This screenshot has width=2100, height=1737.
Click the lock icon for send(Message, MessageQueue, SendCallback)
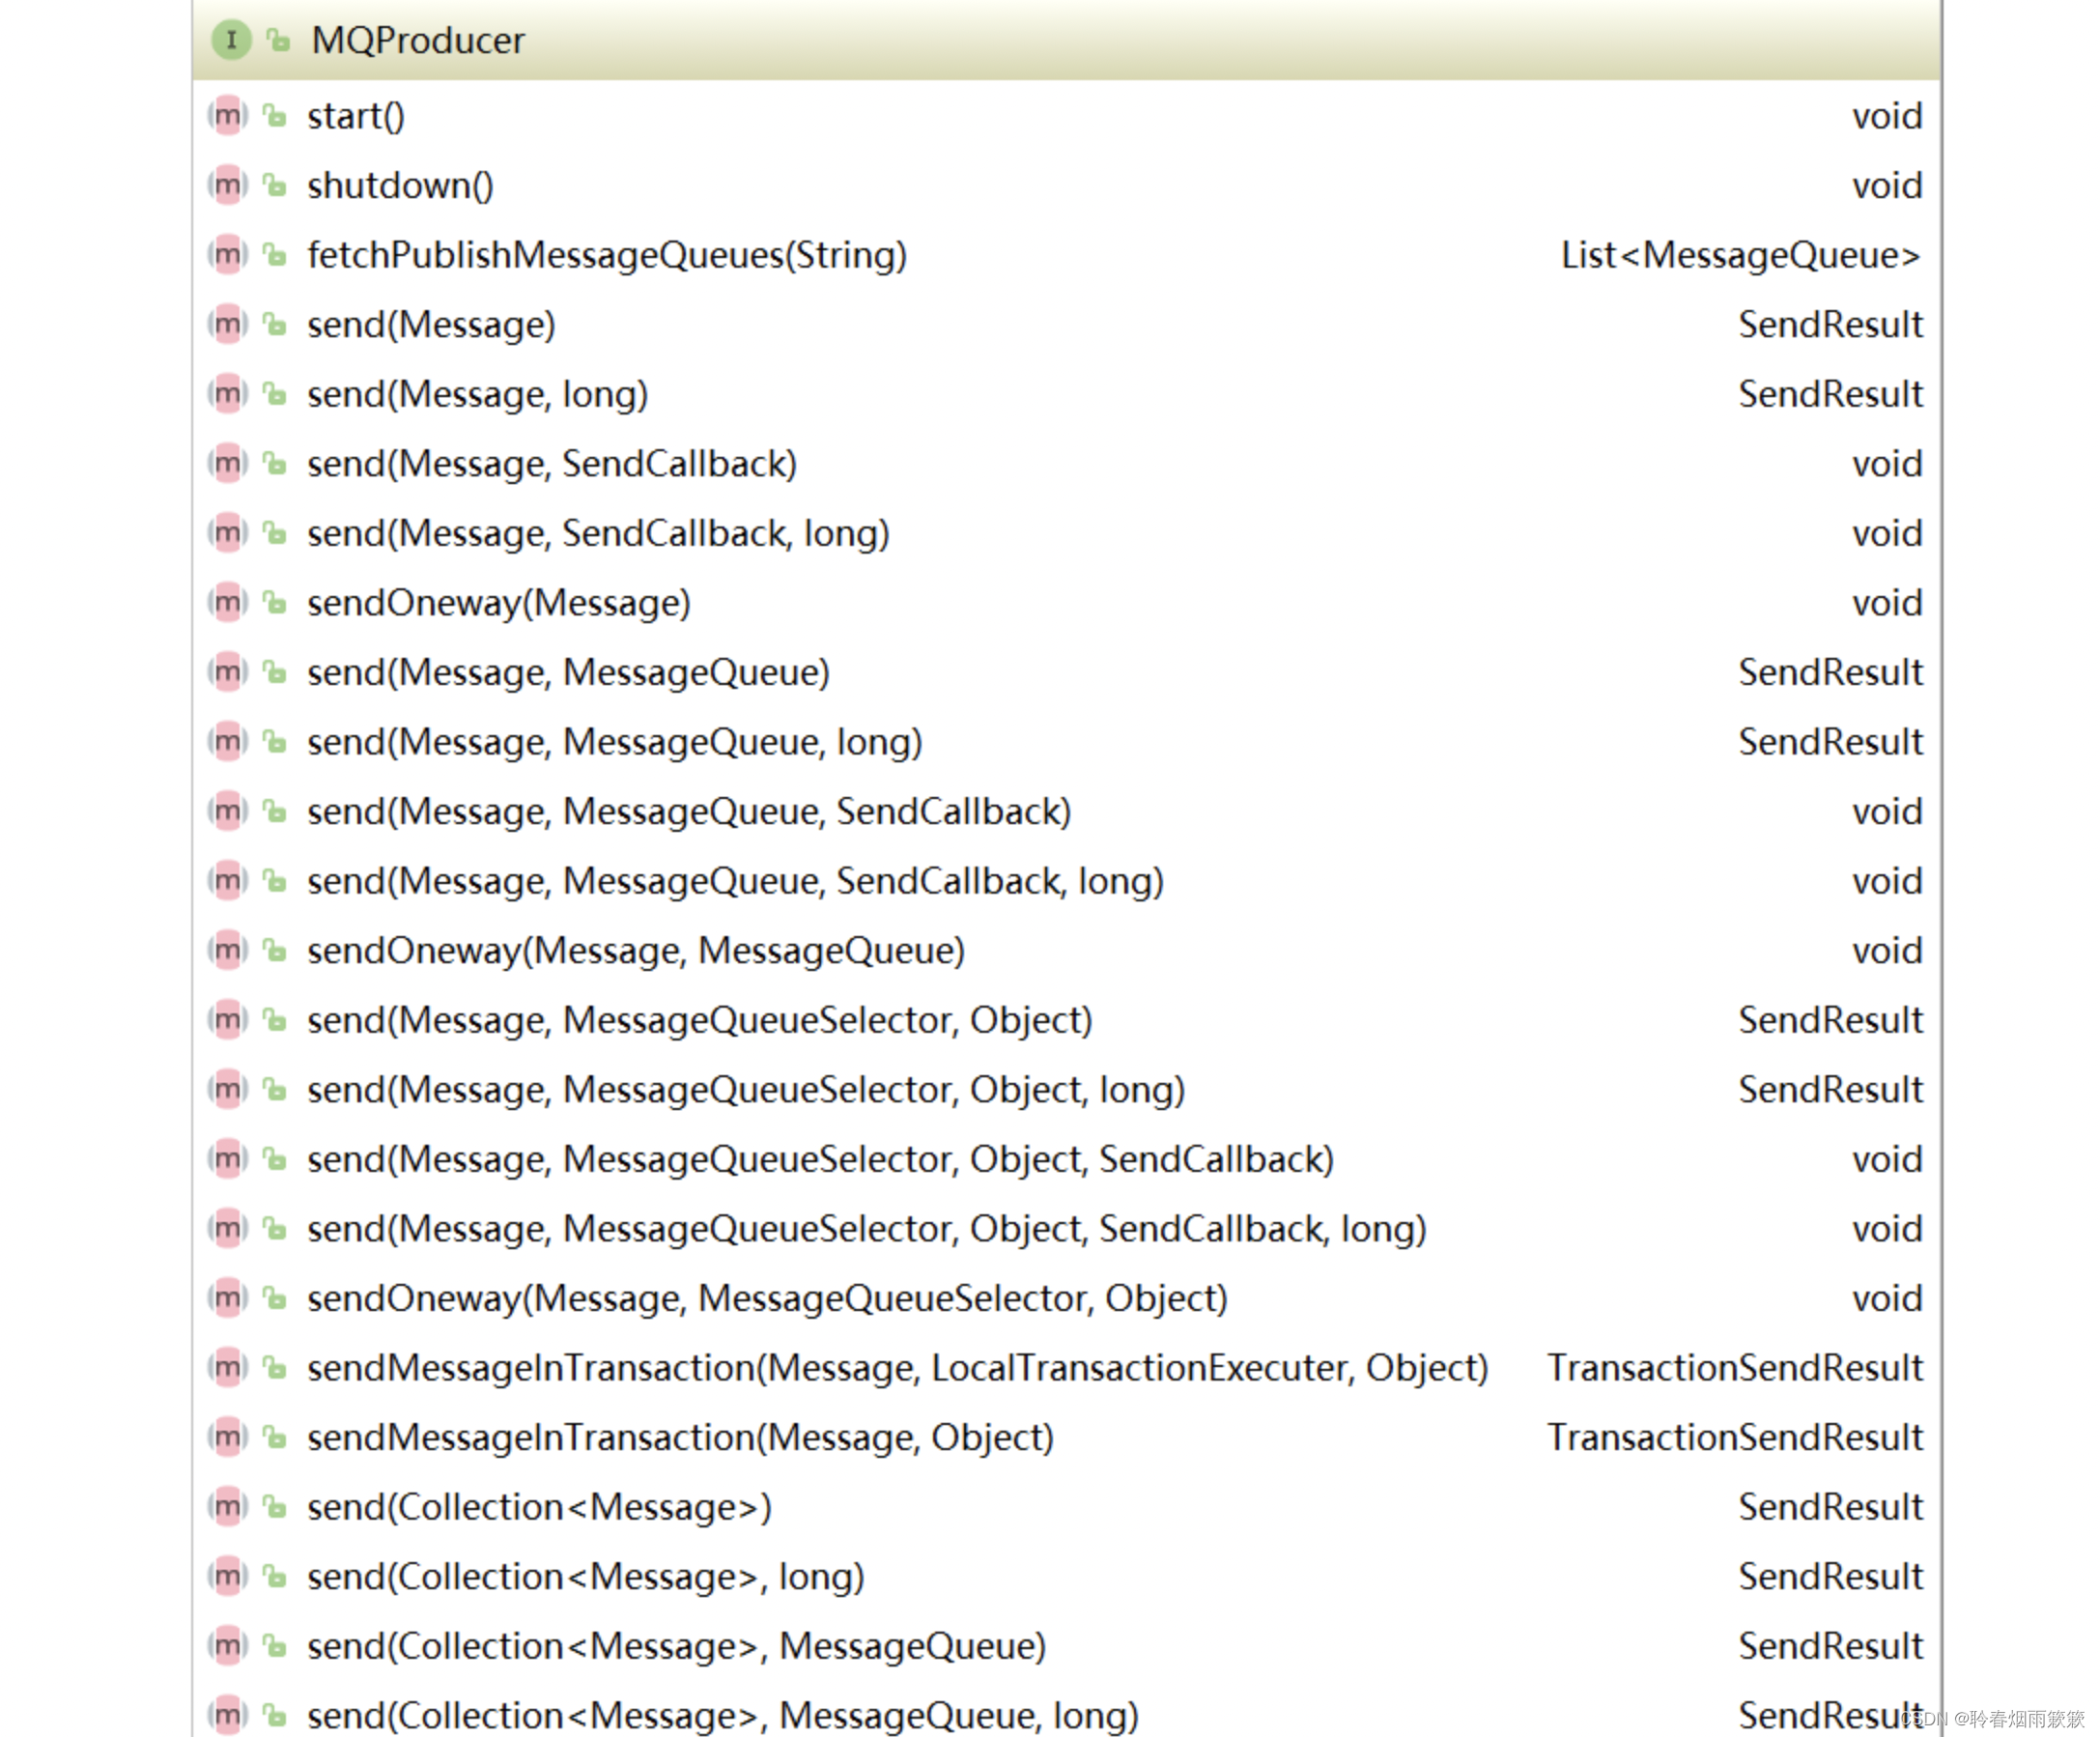(274, 810)
